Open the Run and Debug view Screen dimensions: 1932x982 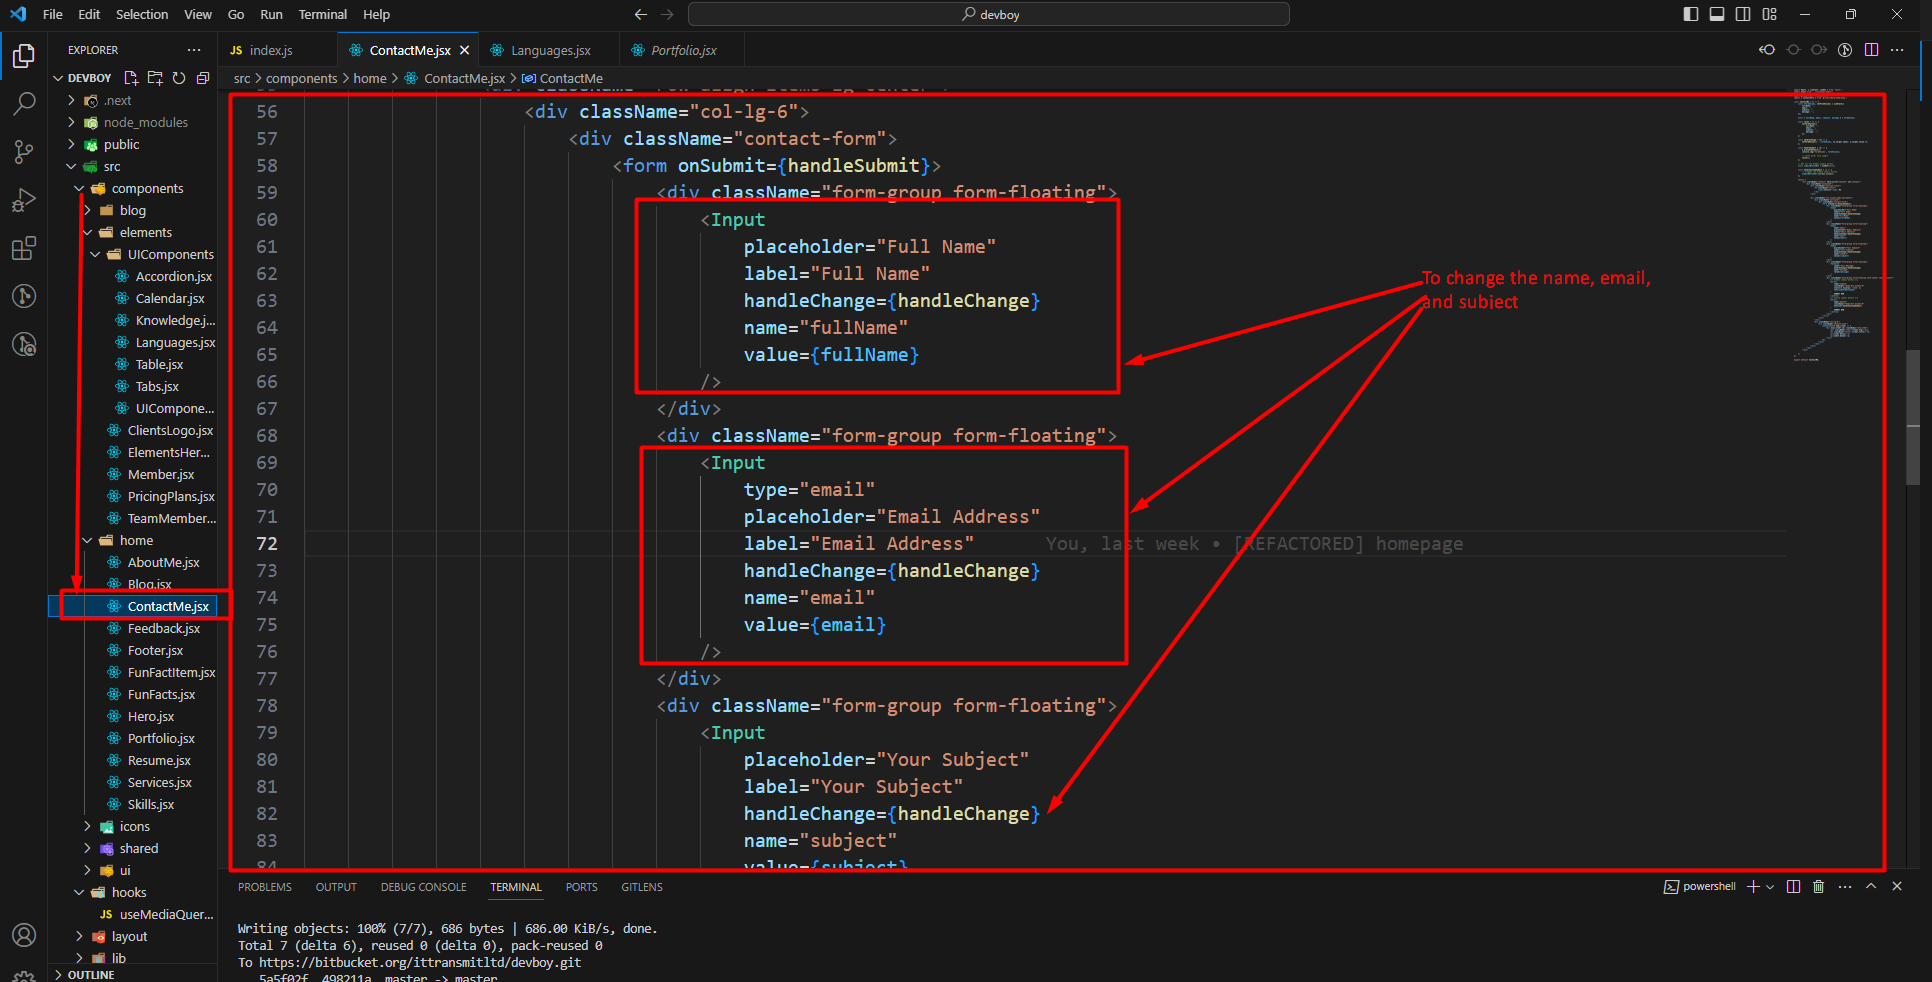24,200
